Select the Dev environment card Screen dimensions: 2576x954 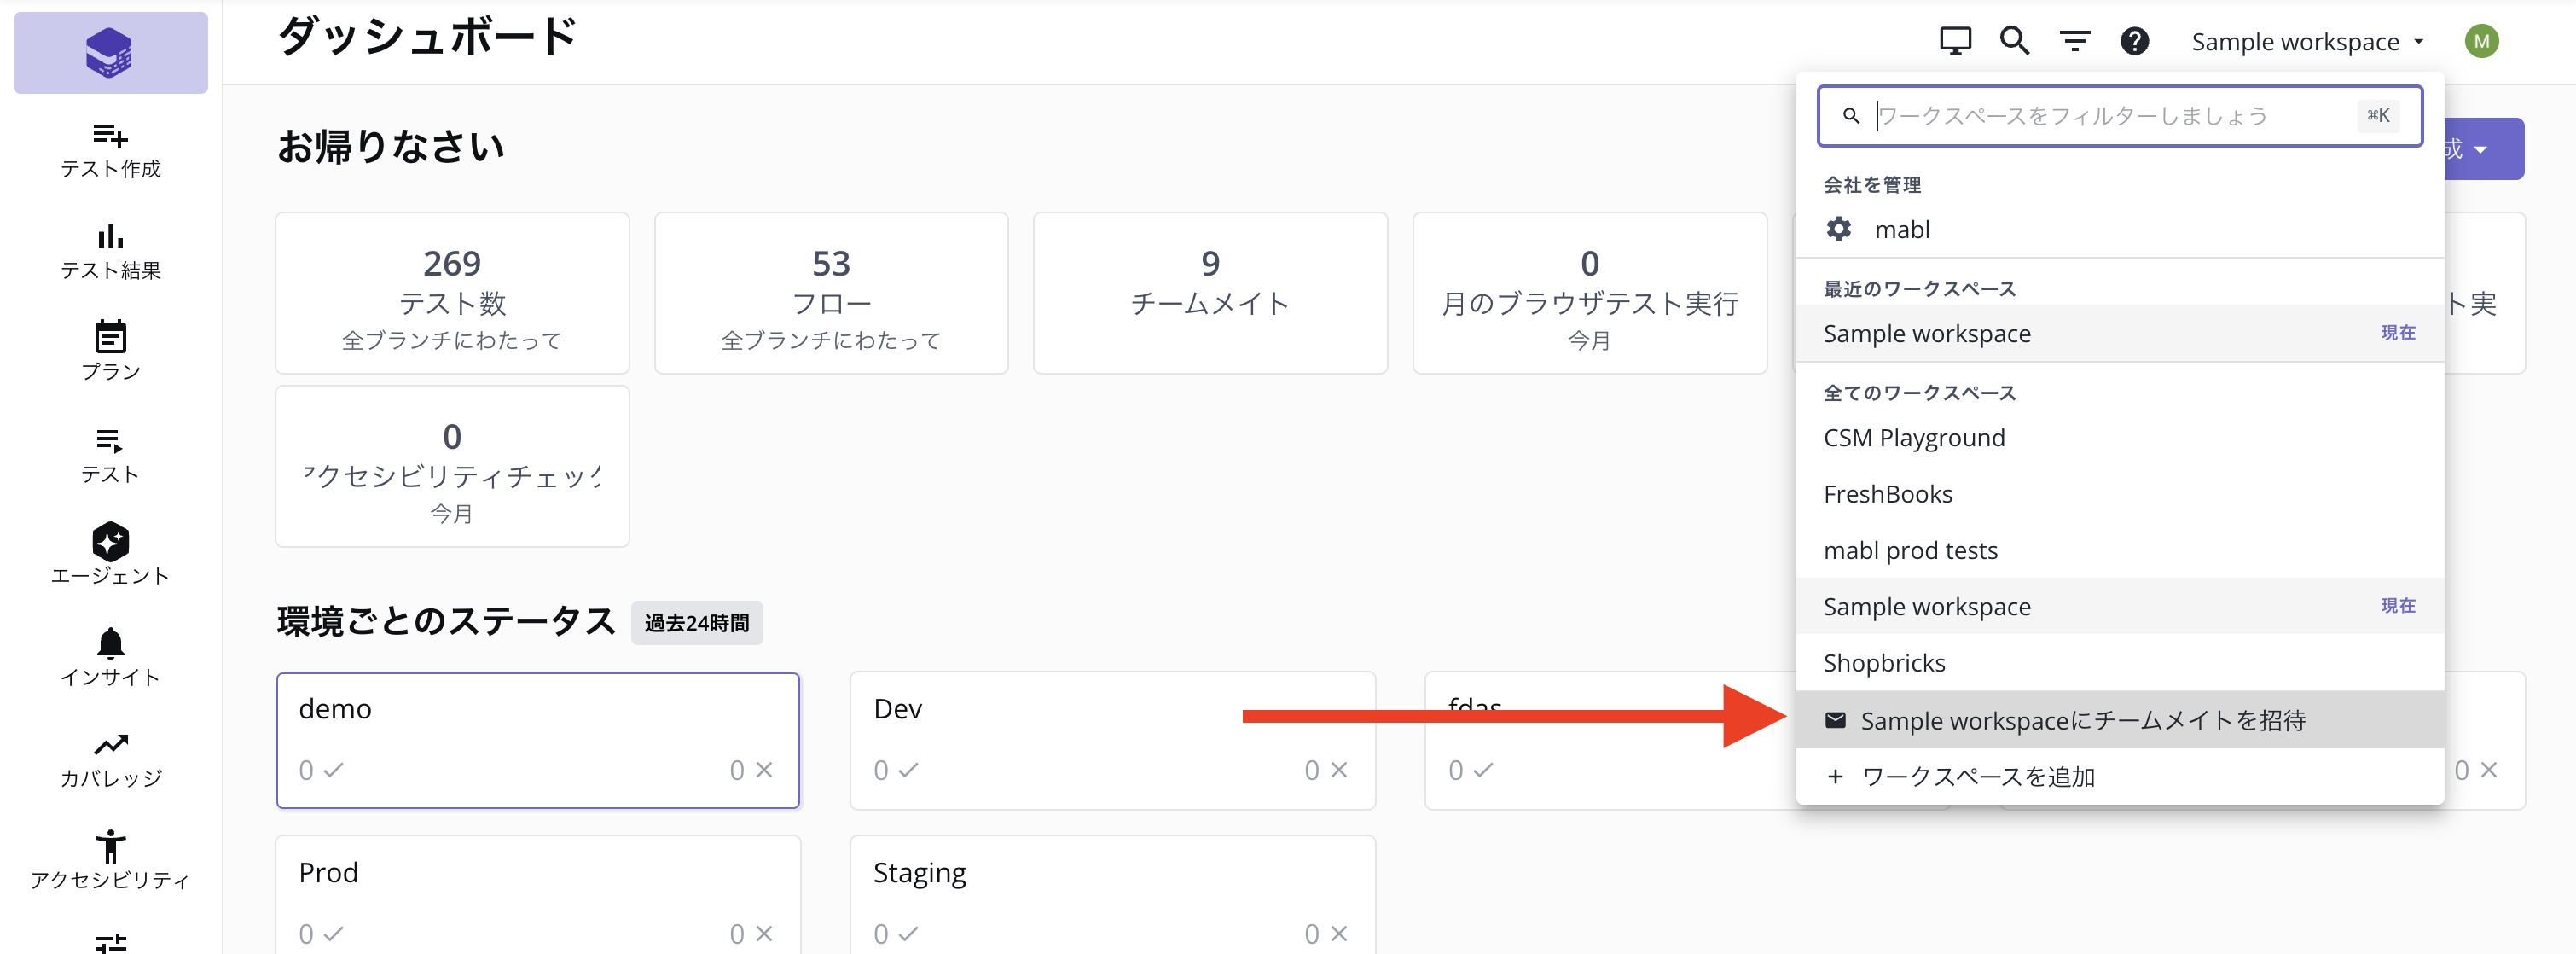[1112, 740]
